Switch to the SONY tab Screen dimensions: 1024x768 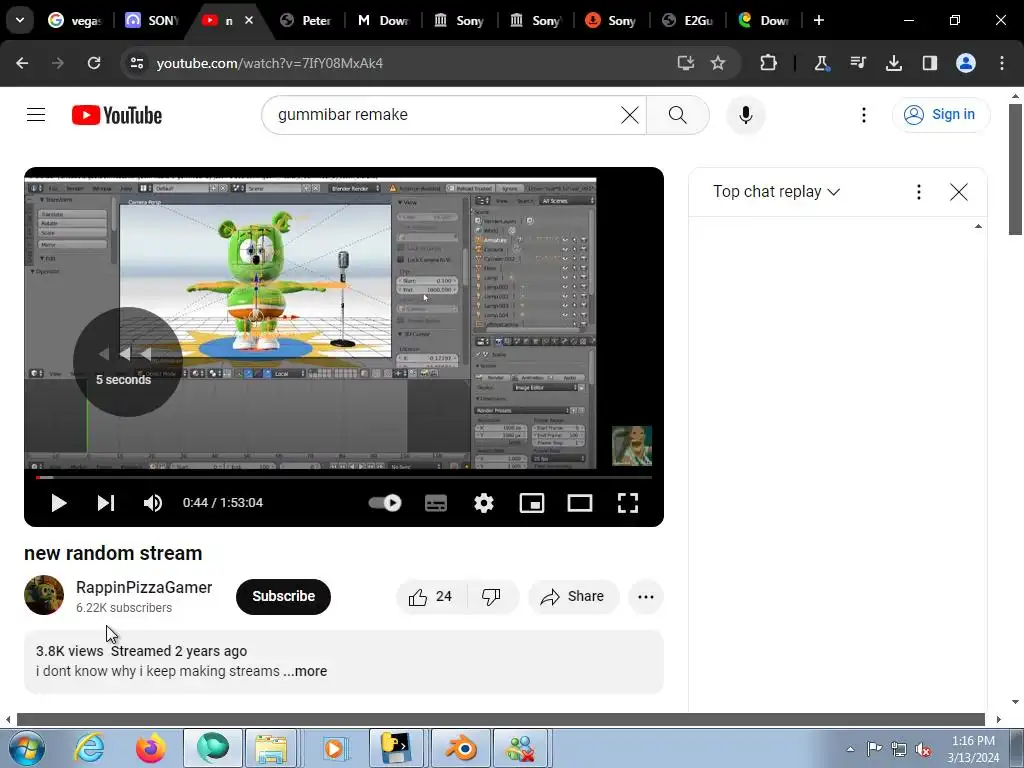[x=152, y=20]
